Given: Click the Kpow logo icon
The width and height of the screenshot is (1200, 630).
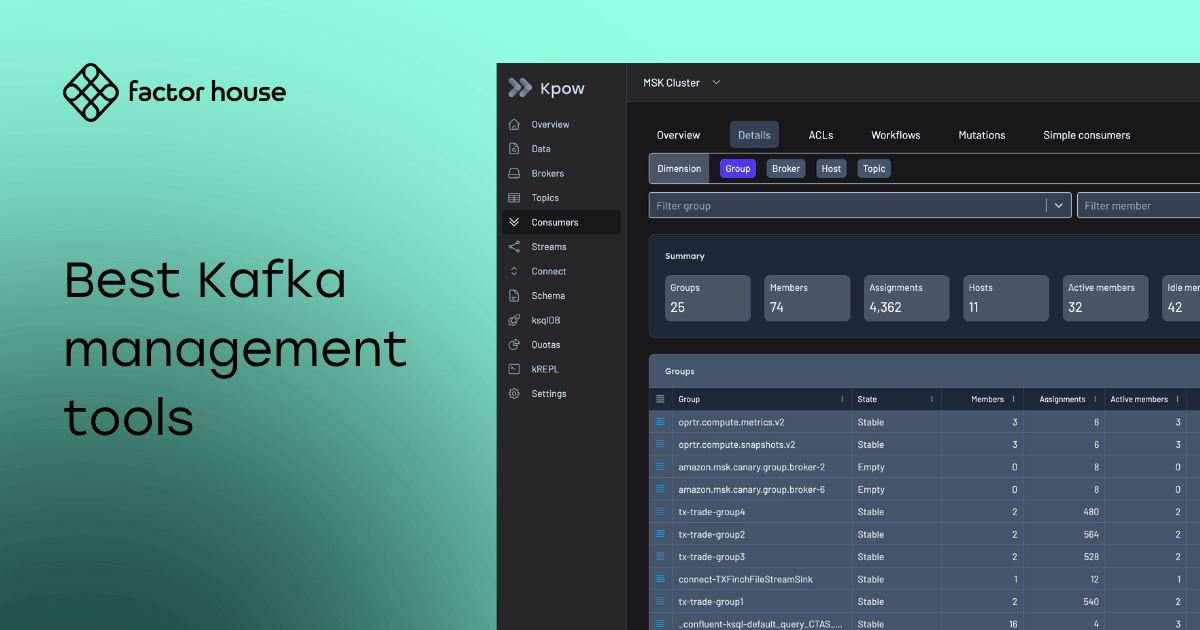Looking at the screenshot, I should click(x=519, y=88).
